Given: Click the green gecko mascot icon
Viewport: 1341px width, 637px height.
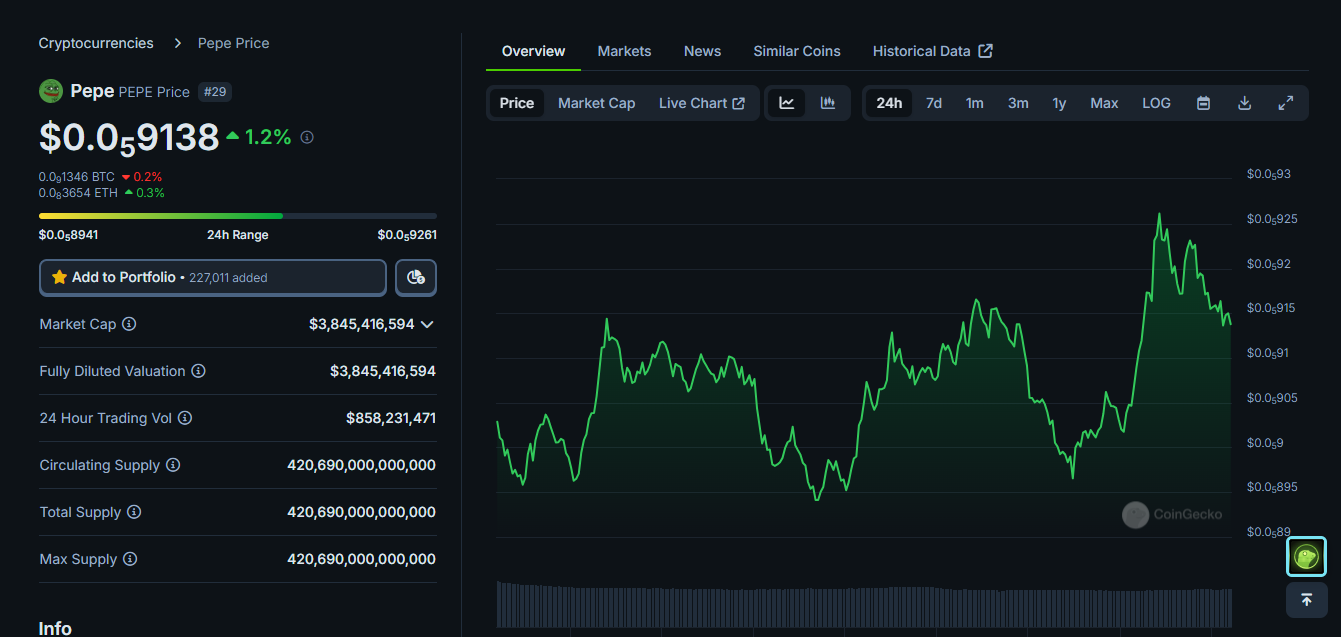Looking at the screenshot, I should tap(1306, 556).
